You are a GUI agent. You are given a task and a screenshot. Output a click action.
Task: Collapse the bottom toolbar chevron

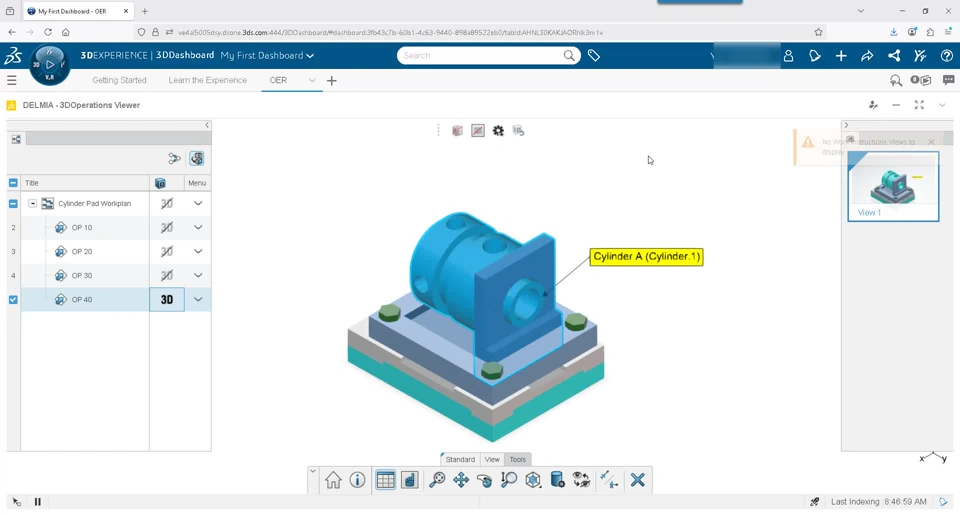tap(313, 471)
